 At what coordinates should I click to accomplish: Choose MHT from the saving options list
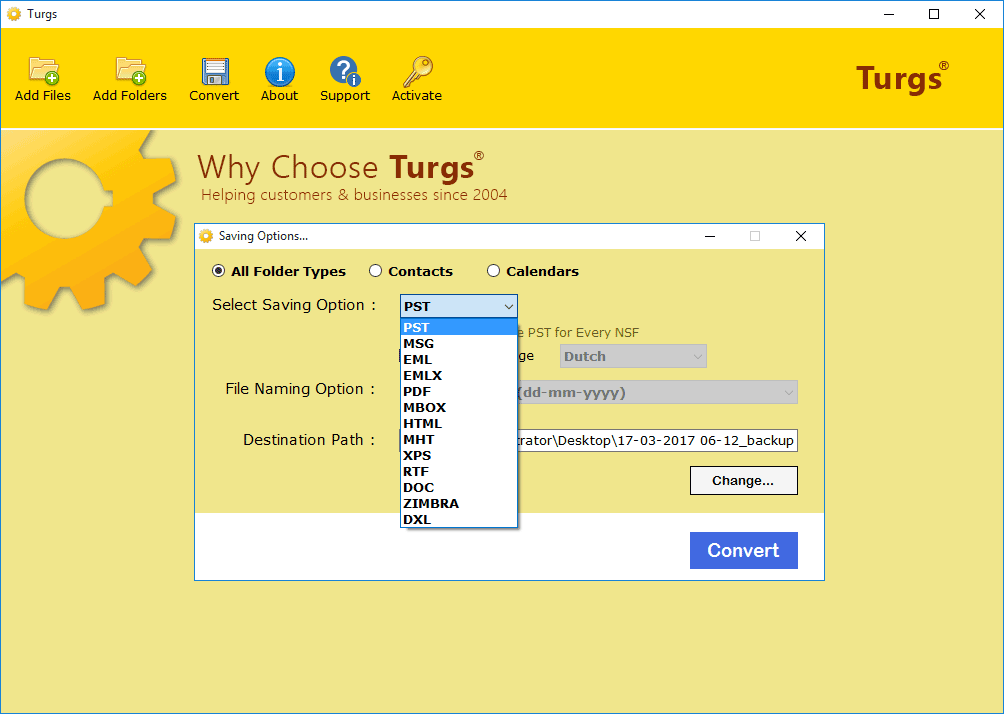(x=458, y=439)
